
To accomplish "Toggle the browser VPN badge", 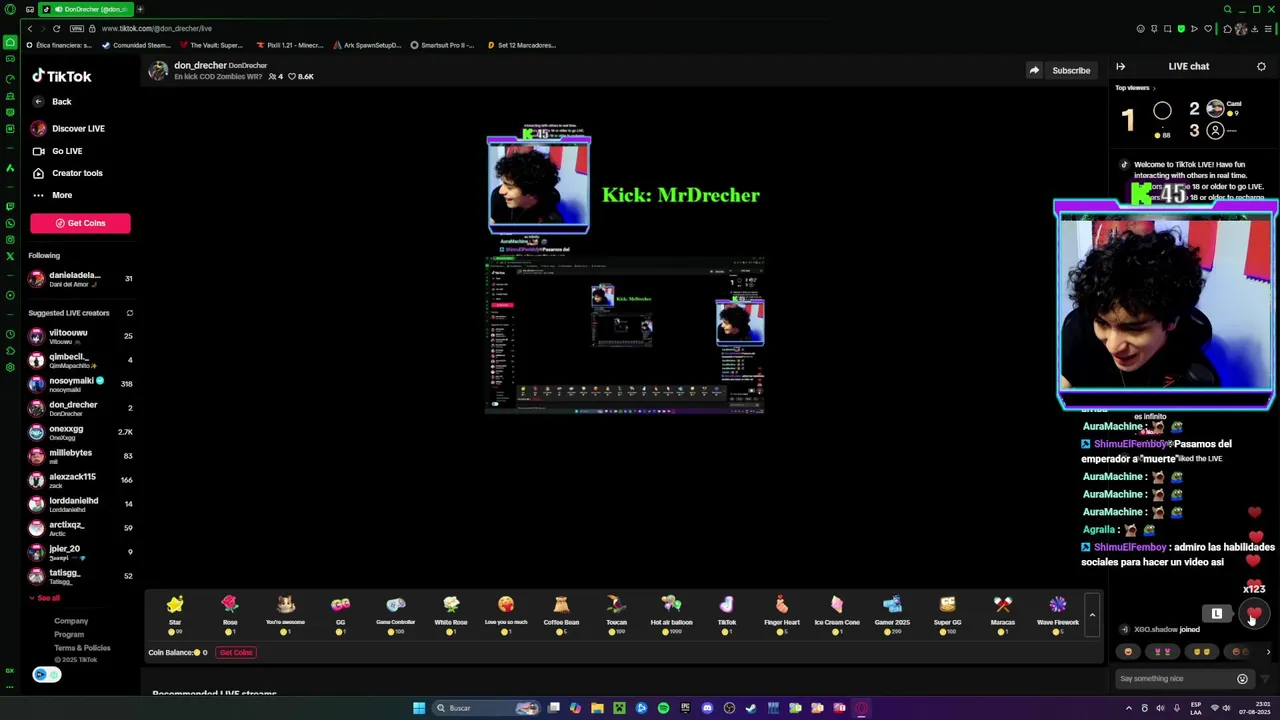I will (x=77, y=28).
